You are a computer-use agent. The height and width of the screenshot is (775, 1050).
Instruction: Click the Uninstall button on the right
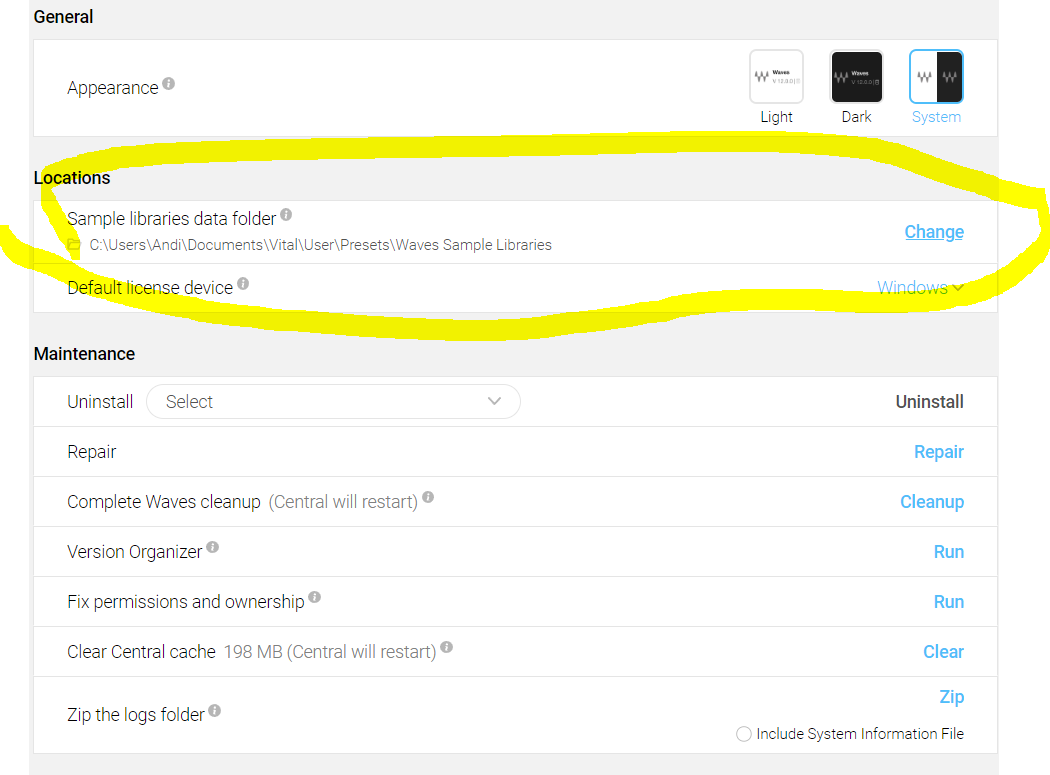(929, 402)
